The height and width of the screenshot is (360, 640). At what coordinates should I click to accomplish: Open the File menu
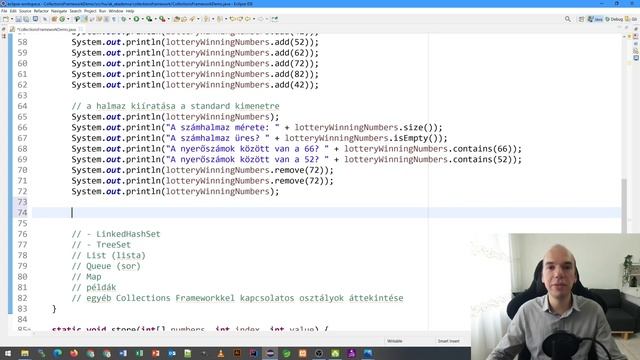[4, 11]
